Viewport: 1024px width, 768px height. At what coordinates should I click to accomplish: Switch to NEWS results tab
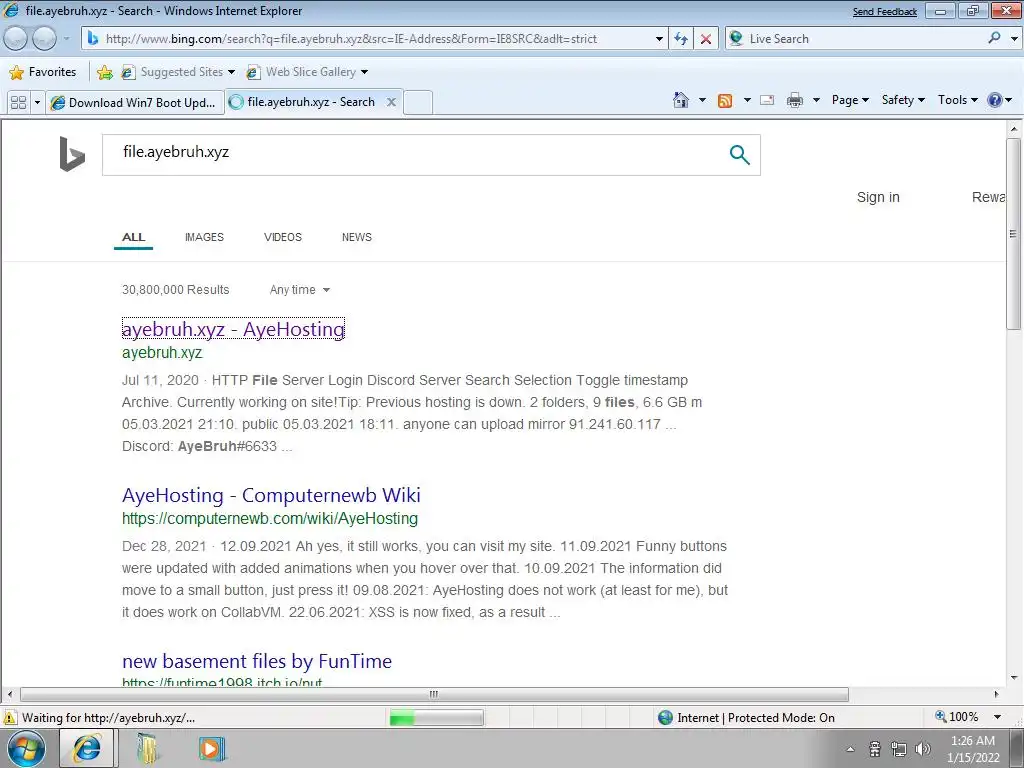coord(357,237)
